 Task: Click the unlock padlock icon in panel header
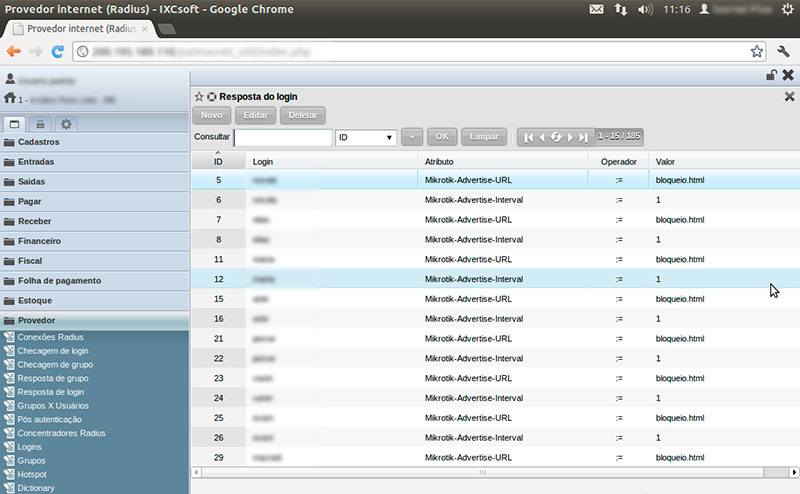pyautogui.click(x=771, y=75)
